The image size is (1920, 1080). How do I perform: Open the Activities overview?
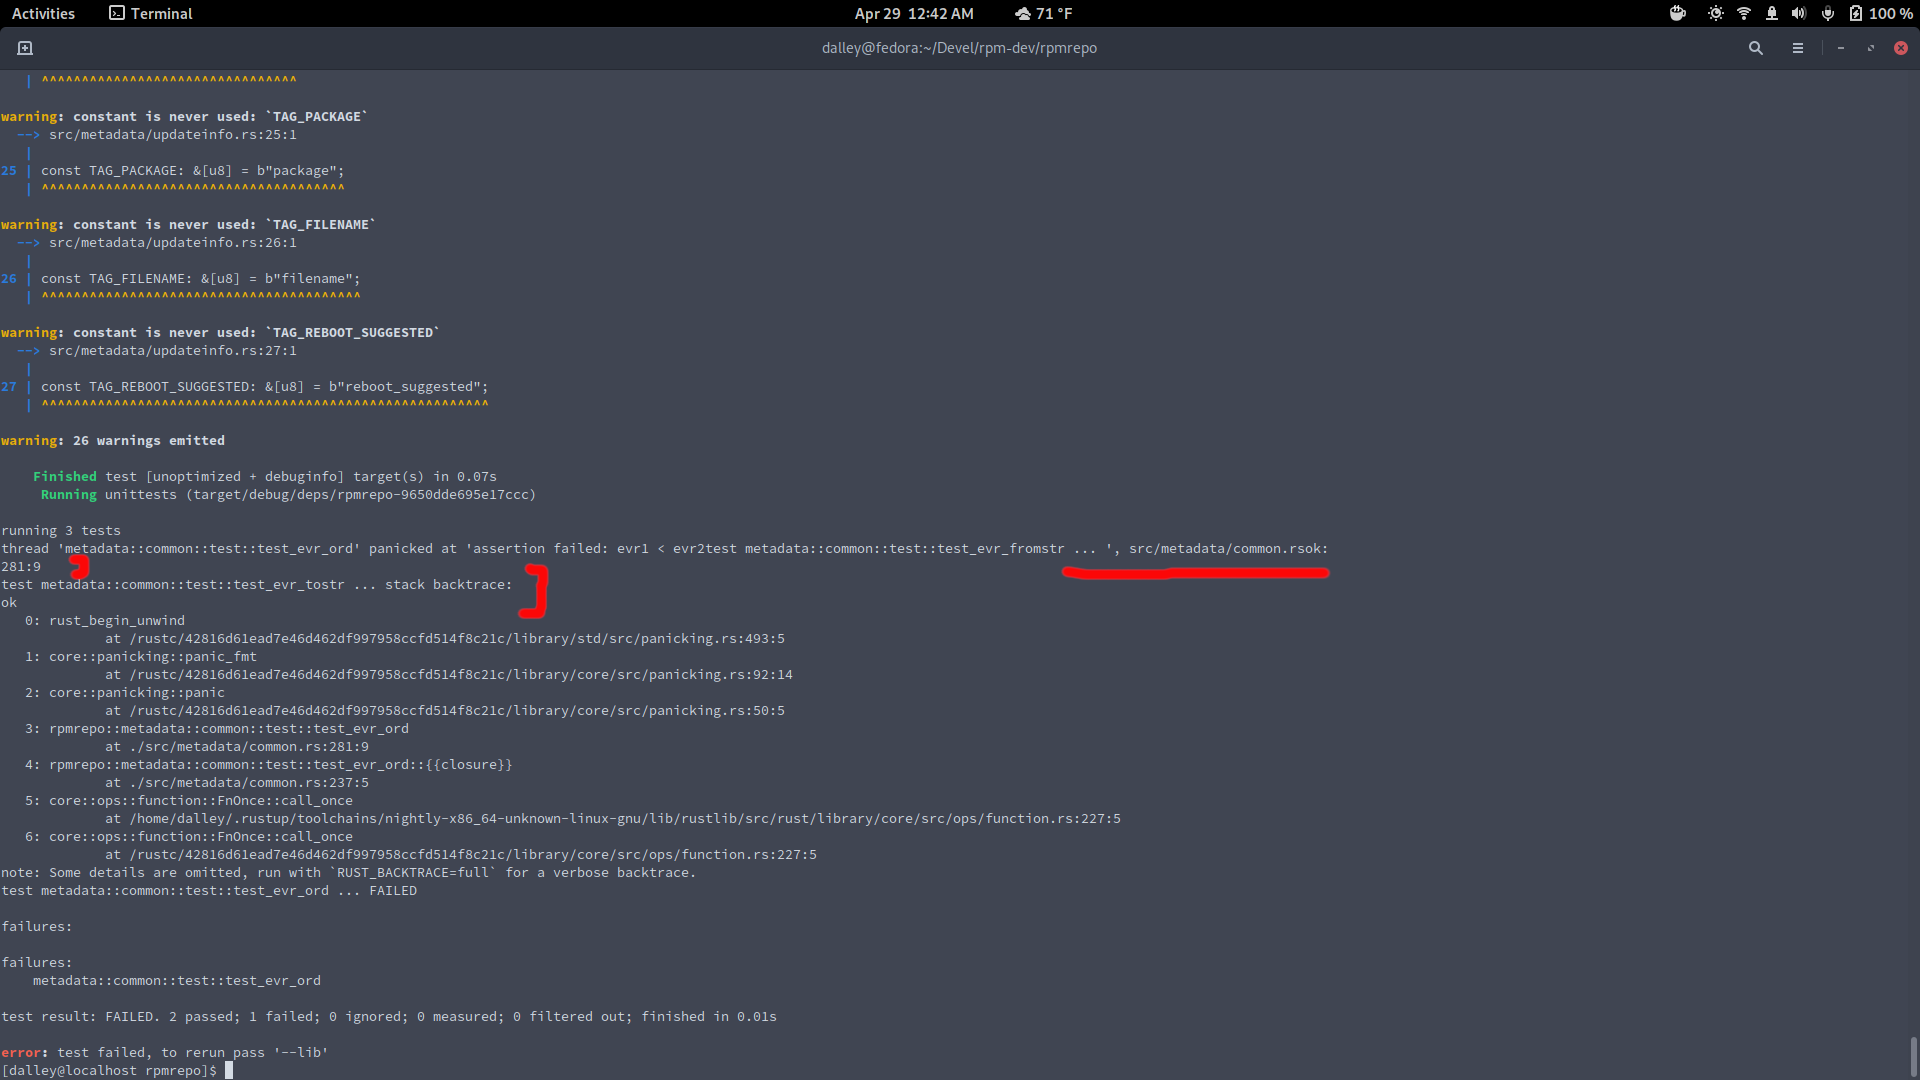(x=43, y=13)
